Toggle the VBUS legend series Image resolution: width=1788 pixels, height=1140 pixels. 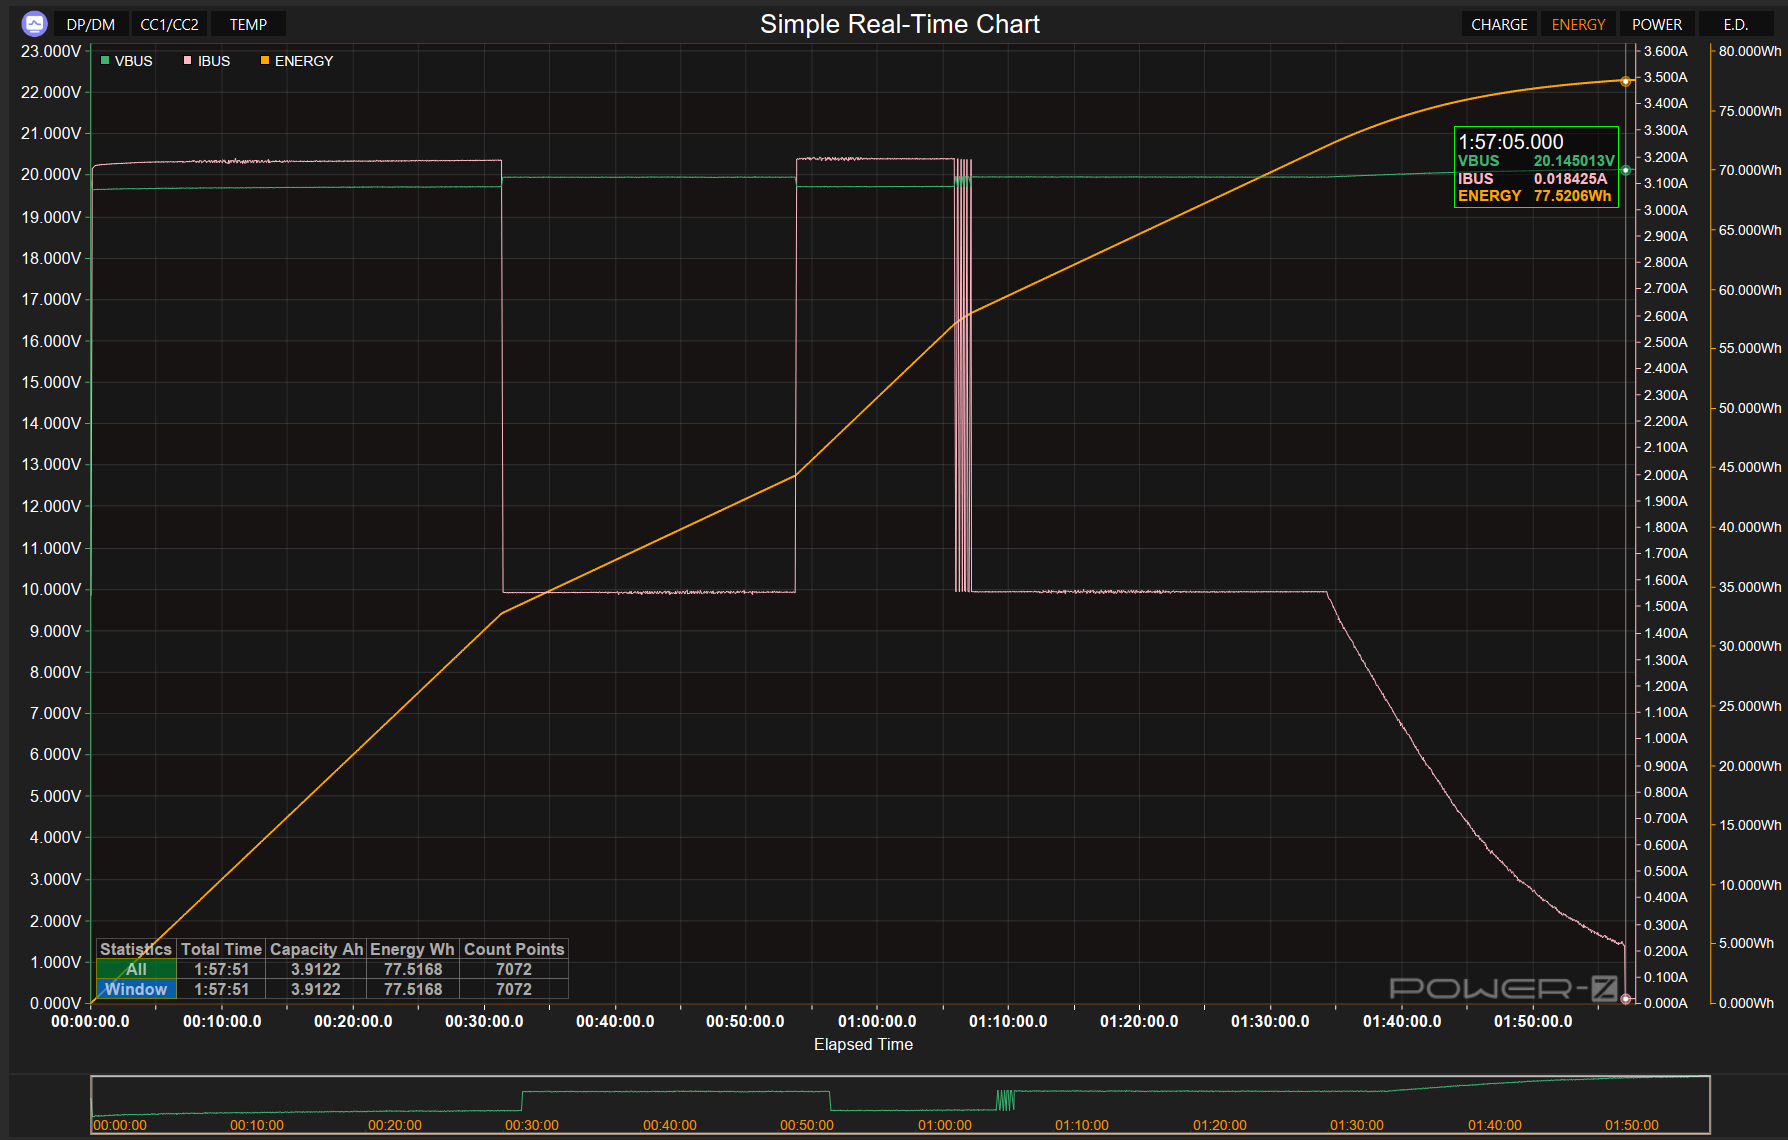pyautogui.click(x=133, y=61)
